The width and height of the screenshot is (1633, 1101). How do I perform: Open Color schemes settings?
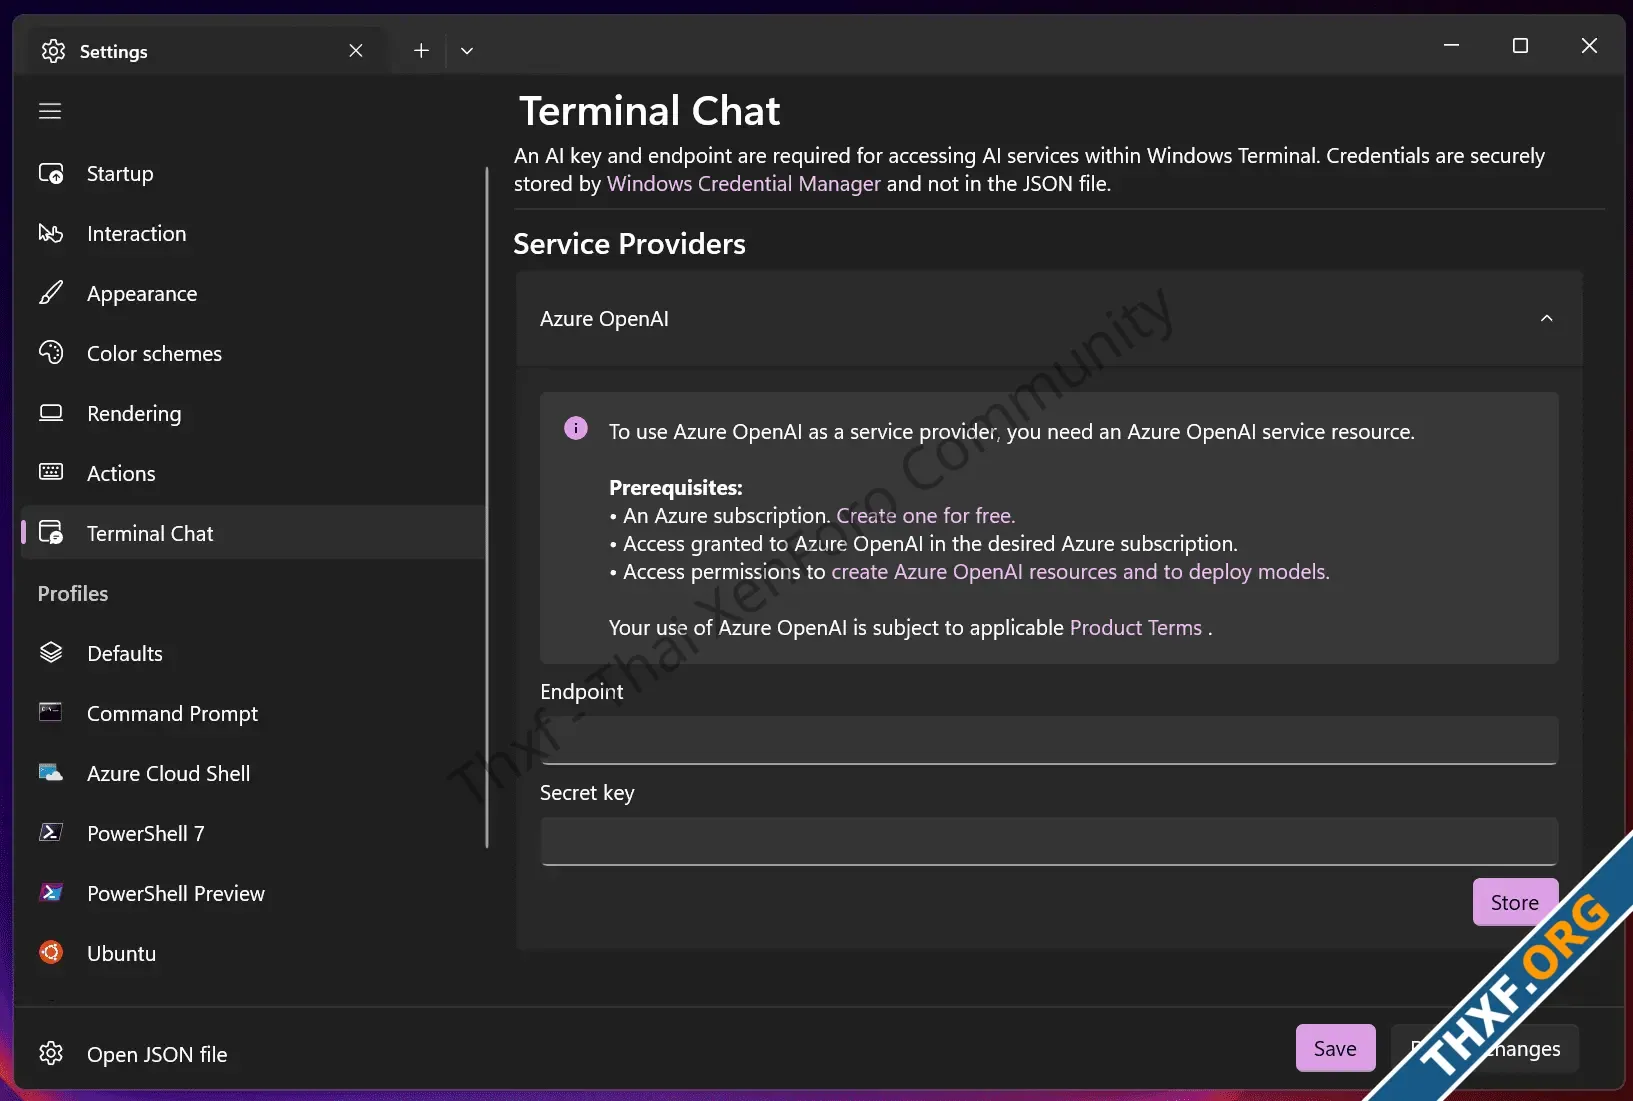pos(253,353)
